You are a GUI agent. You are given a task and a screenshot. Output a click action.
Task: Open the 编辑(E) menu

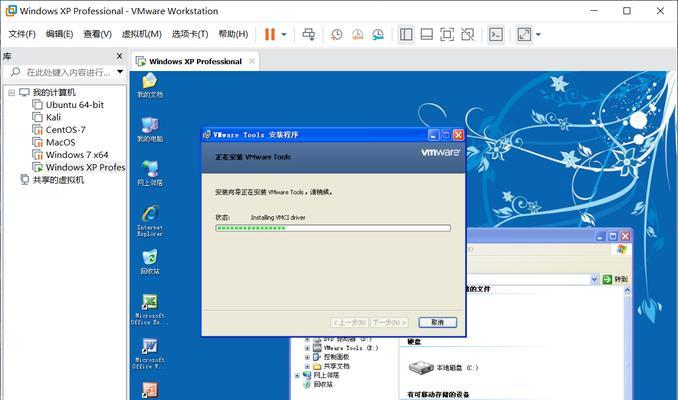(x=59, y=34)
